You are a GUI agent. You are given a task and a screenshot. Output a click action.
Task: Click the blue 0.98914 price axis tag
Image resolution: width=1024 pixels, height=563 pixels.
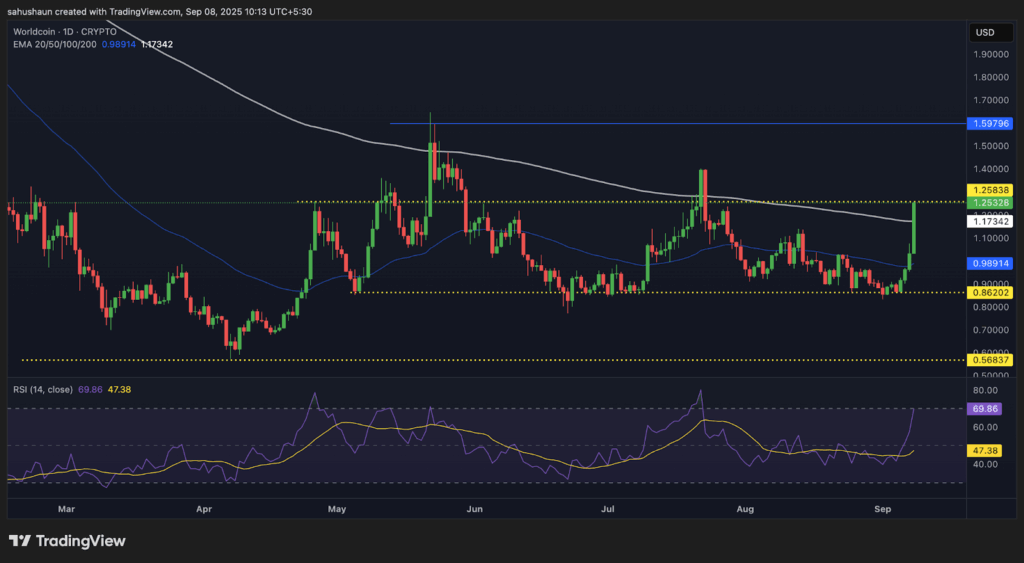[x=990, y=263]
